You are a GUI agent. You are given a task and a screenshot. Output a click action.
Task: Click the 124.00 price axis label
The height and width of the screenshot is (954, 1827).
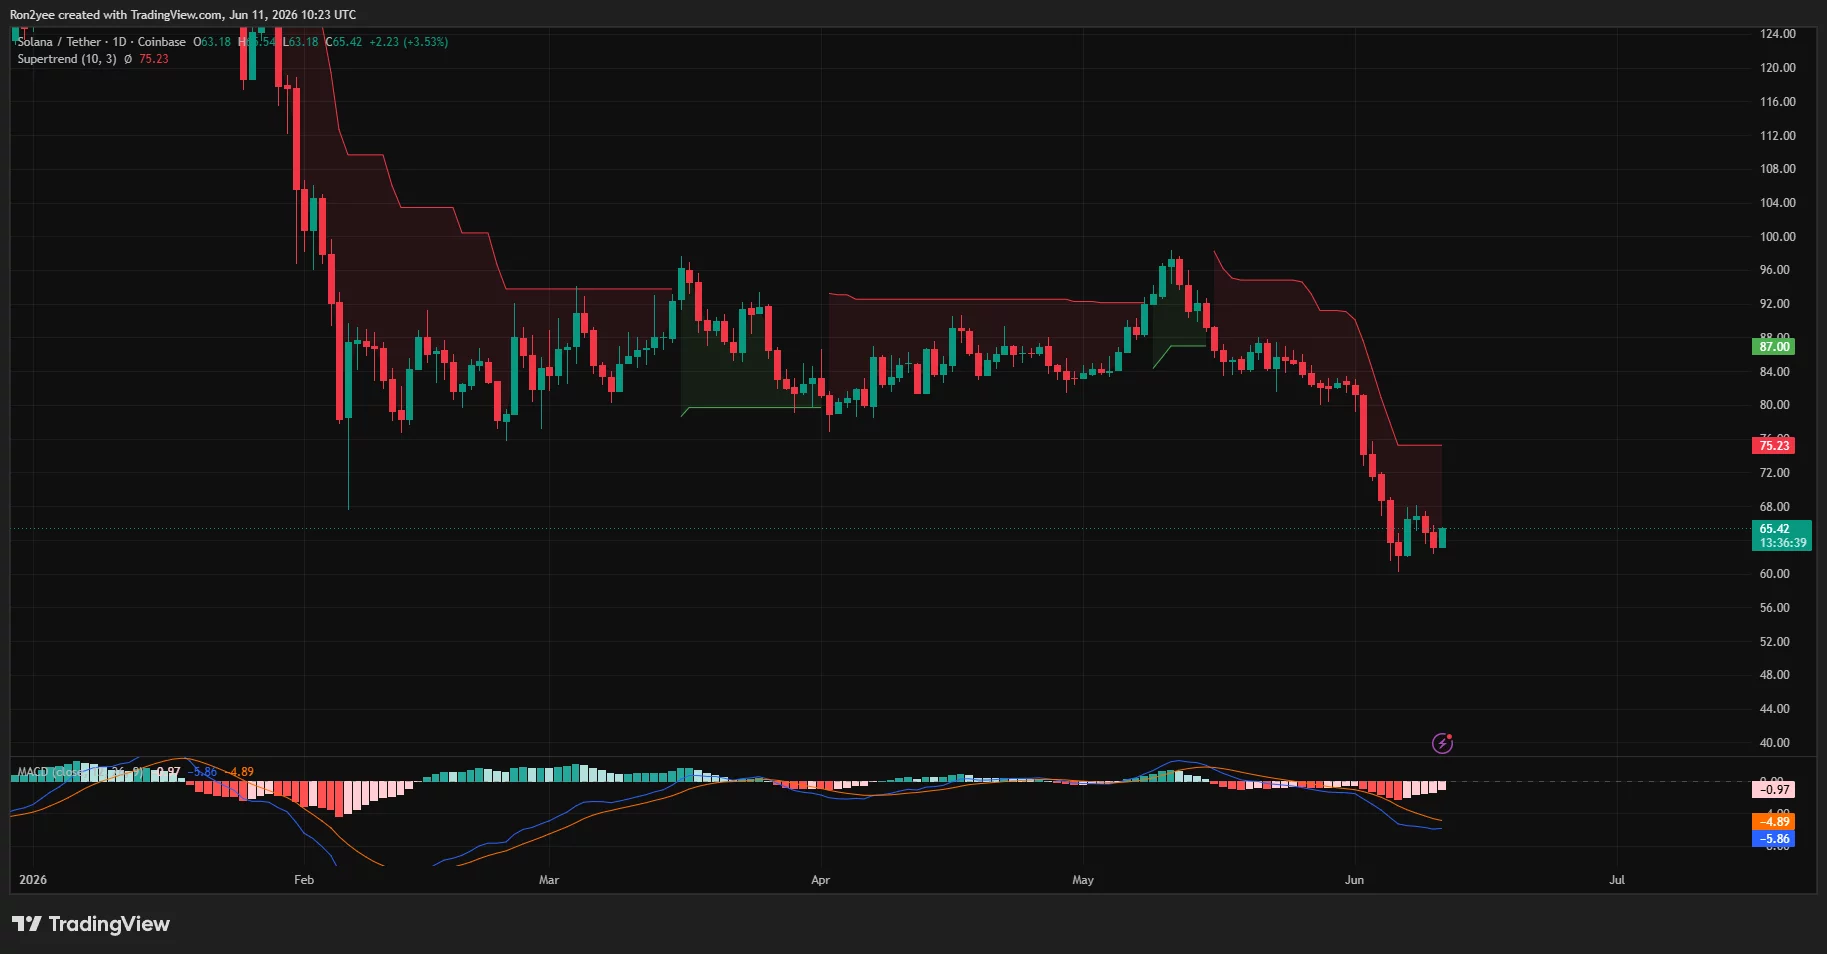click(1778, 34)
